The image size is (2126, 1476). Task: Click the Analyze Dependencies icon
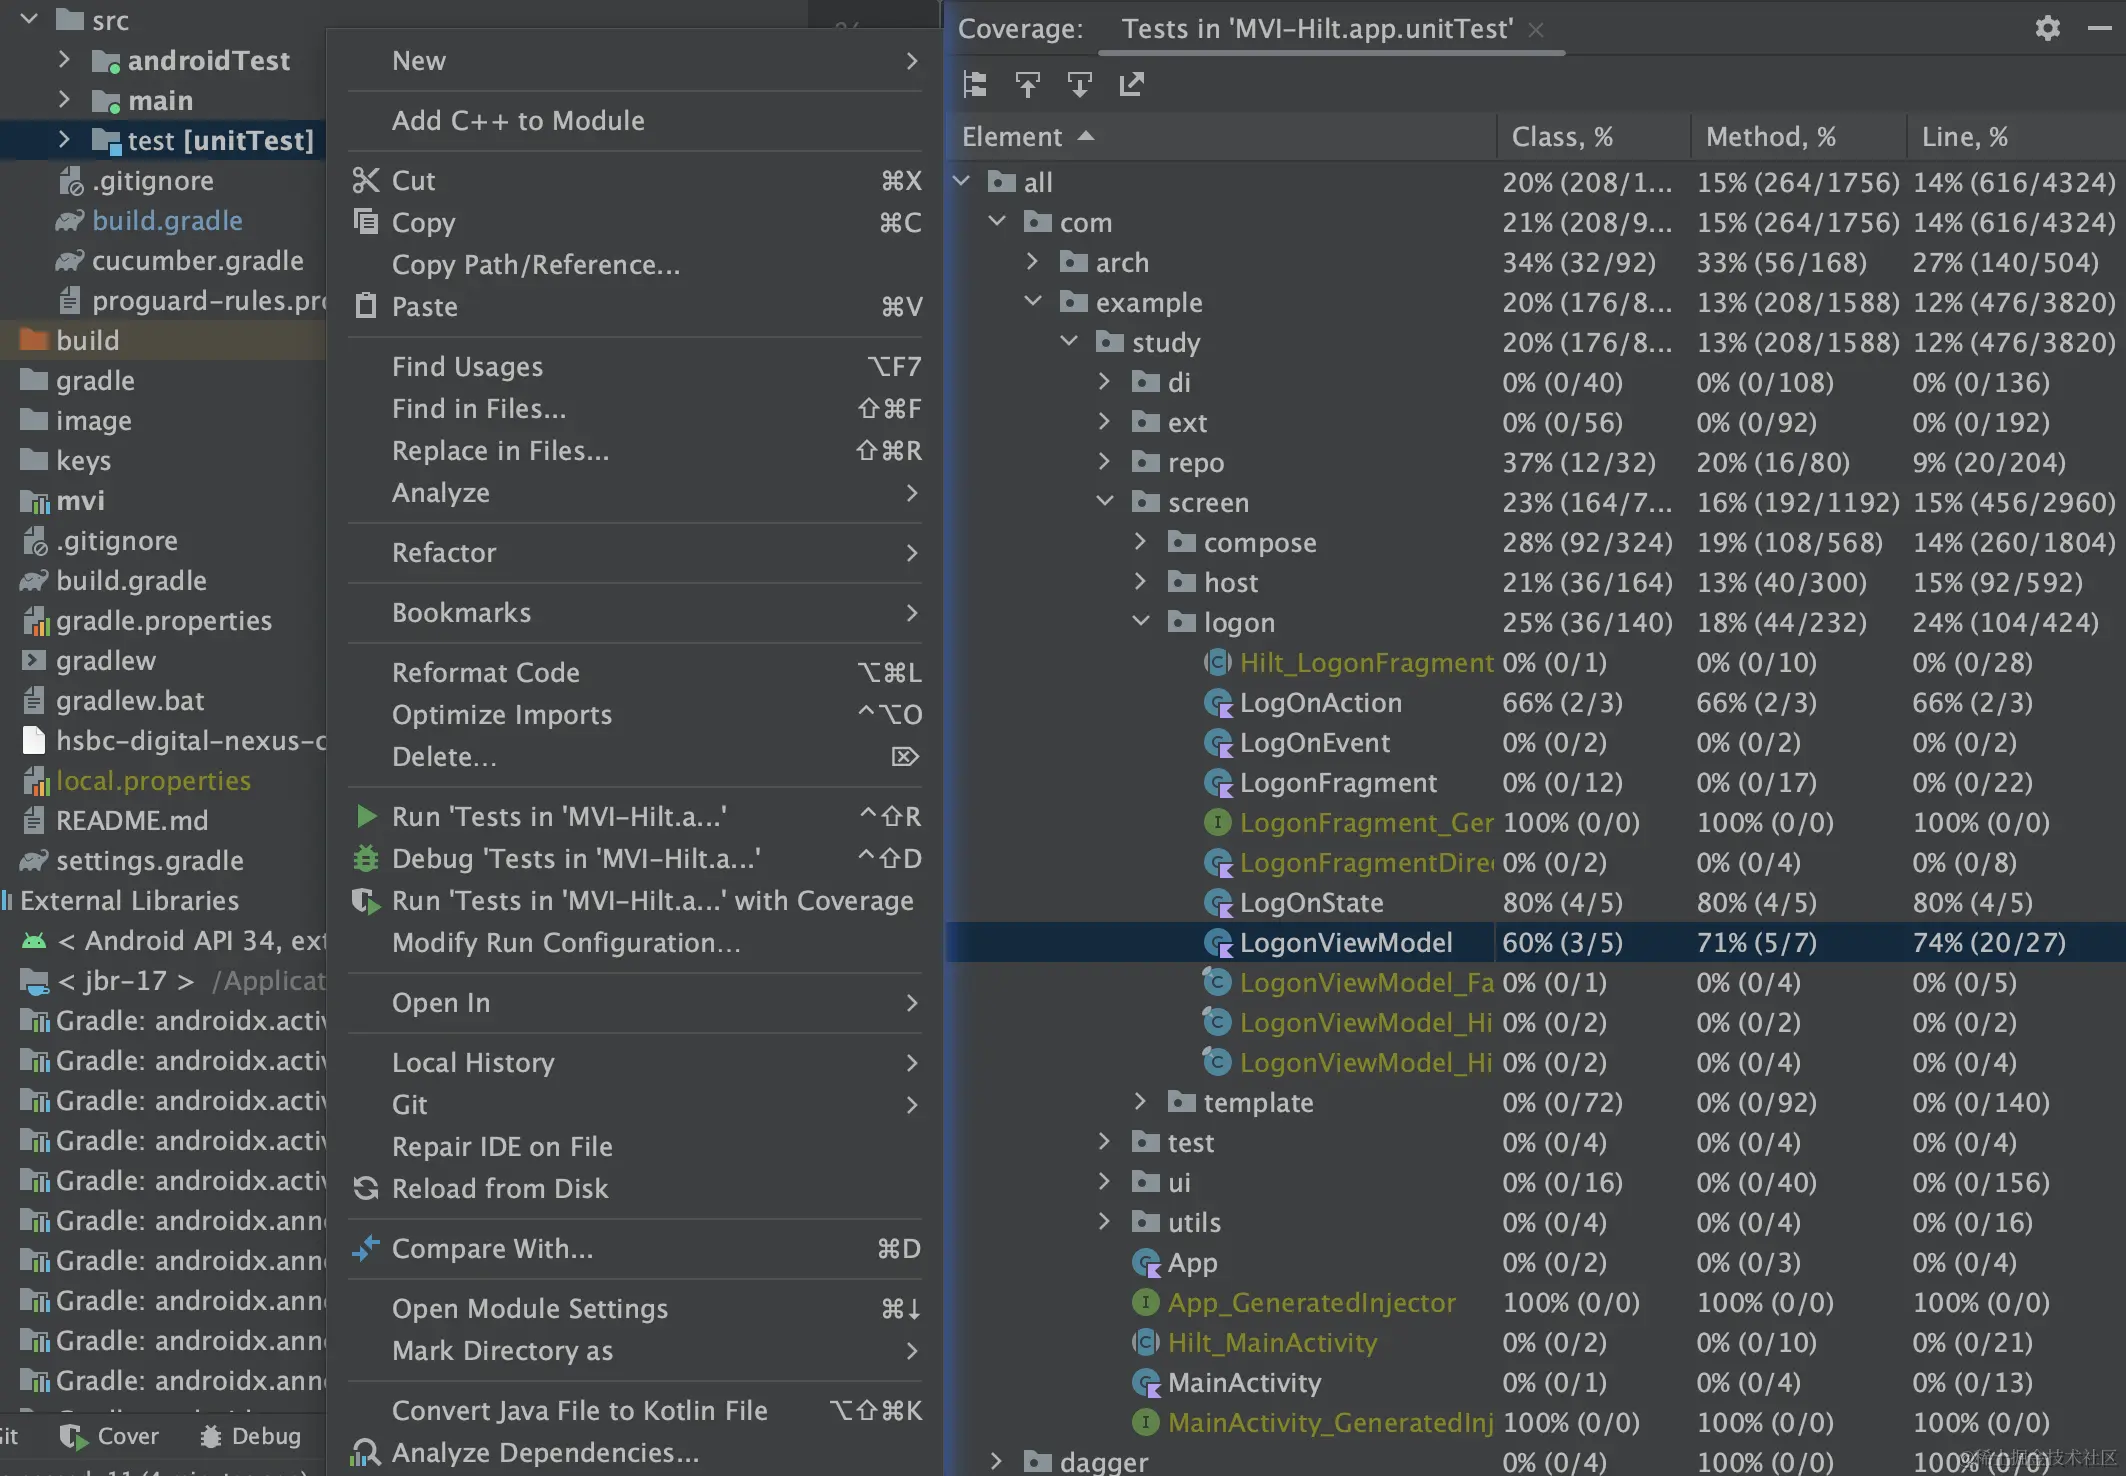366,1452
